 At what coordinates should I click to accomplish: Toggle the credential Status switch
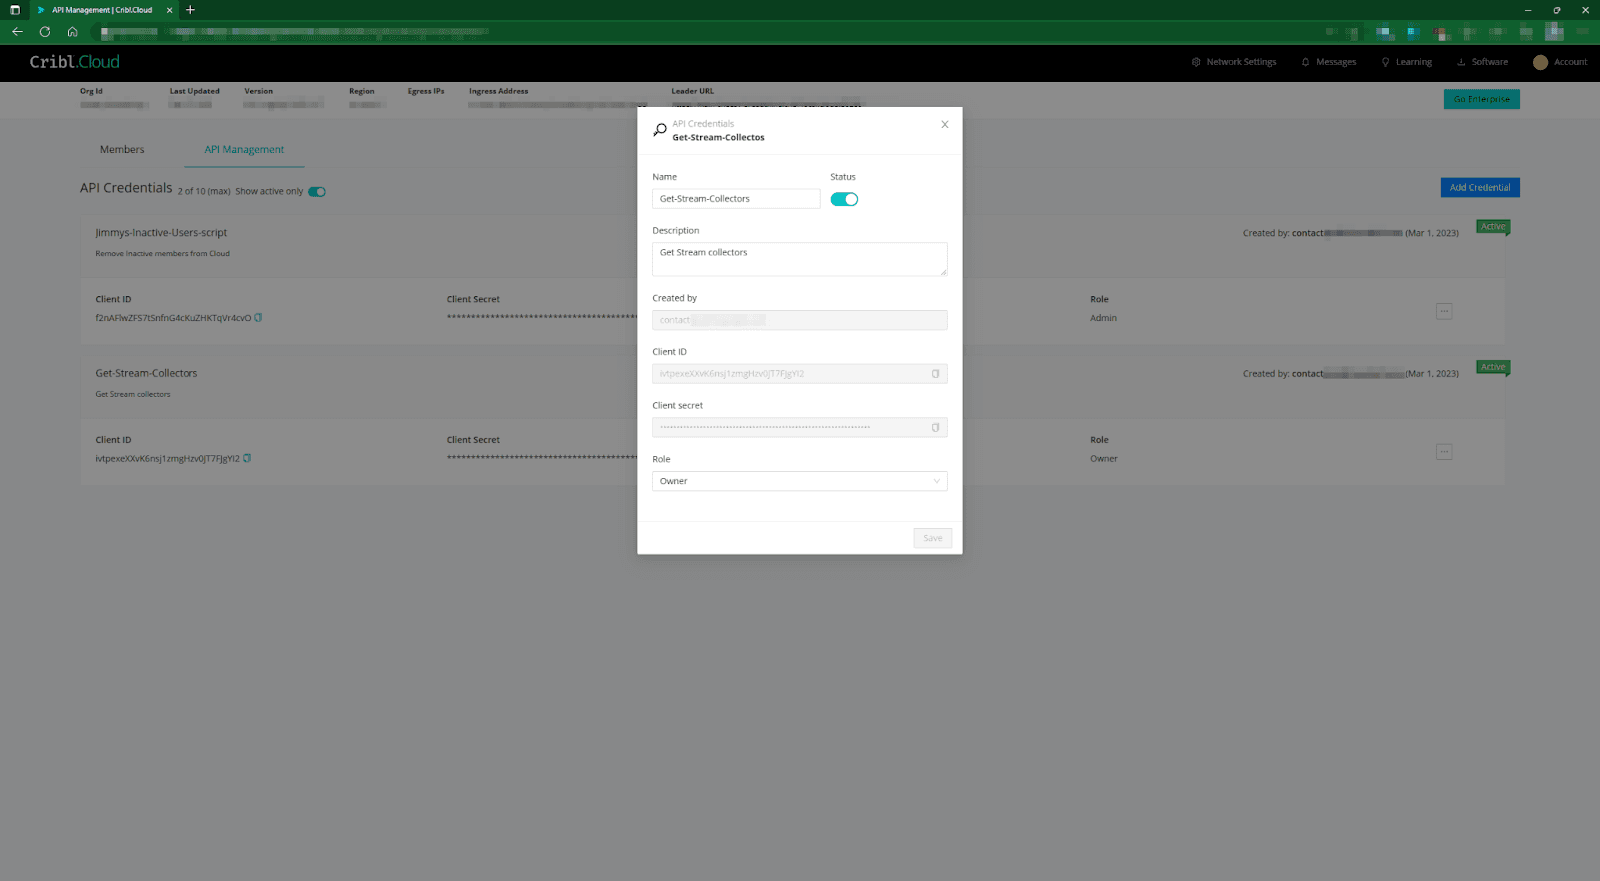(844, 199)
